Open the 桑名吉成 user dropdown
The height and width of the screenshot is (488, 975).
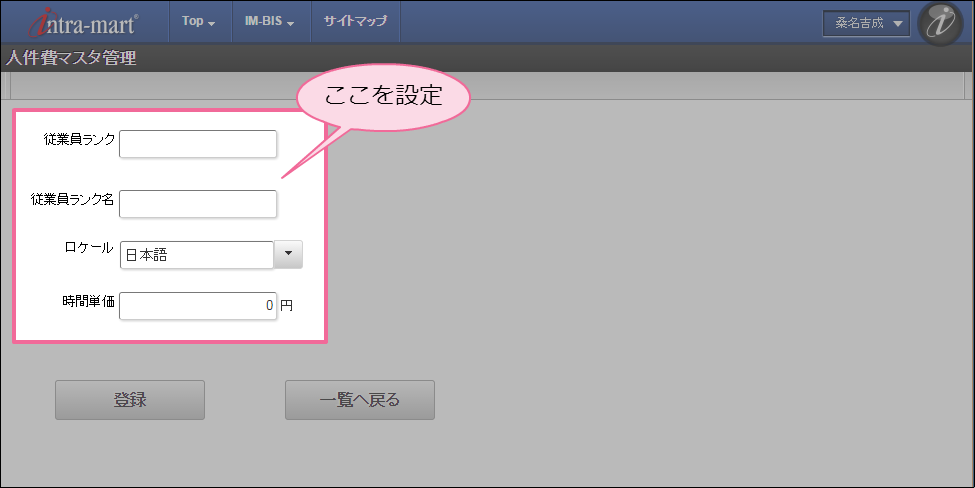click(866, 24)
